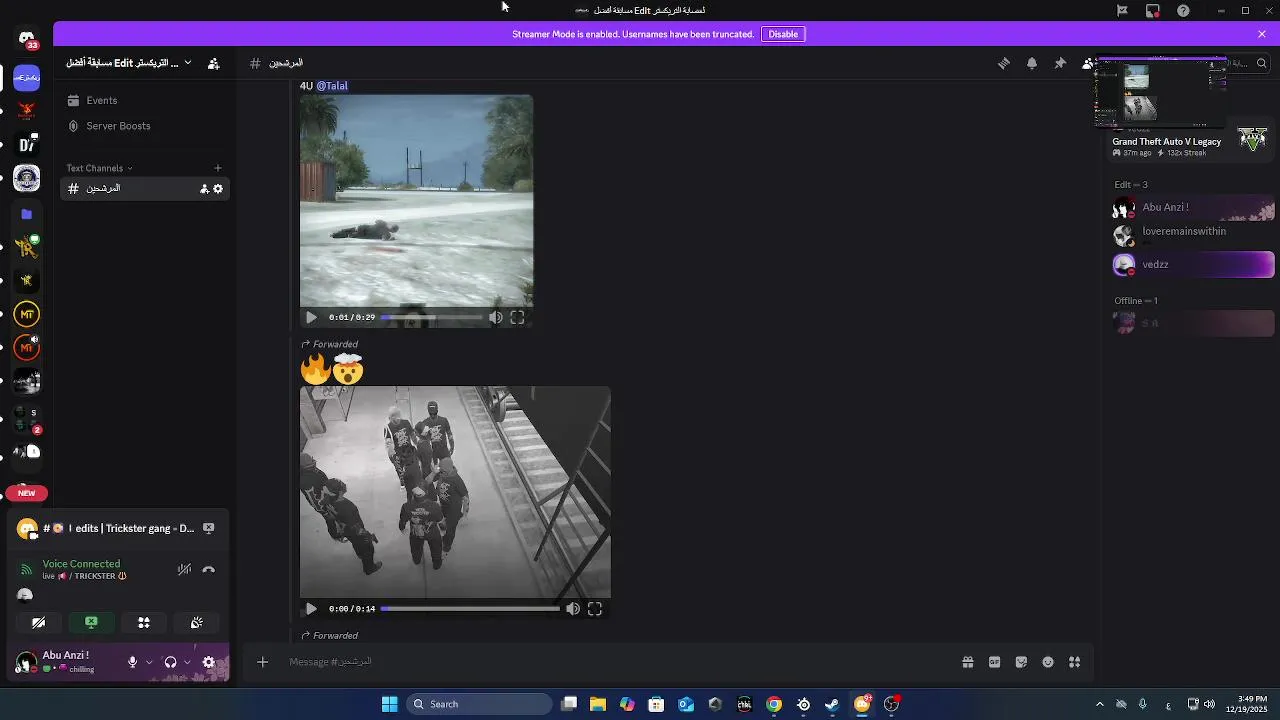The width and height of the screenshot is (1280, 720).
Task: Expand server name dropdown in header
Action: click(187, 63)
